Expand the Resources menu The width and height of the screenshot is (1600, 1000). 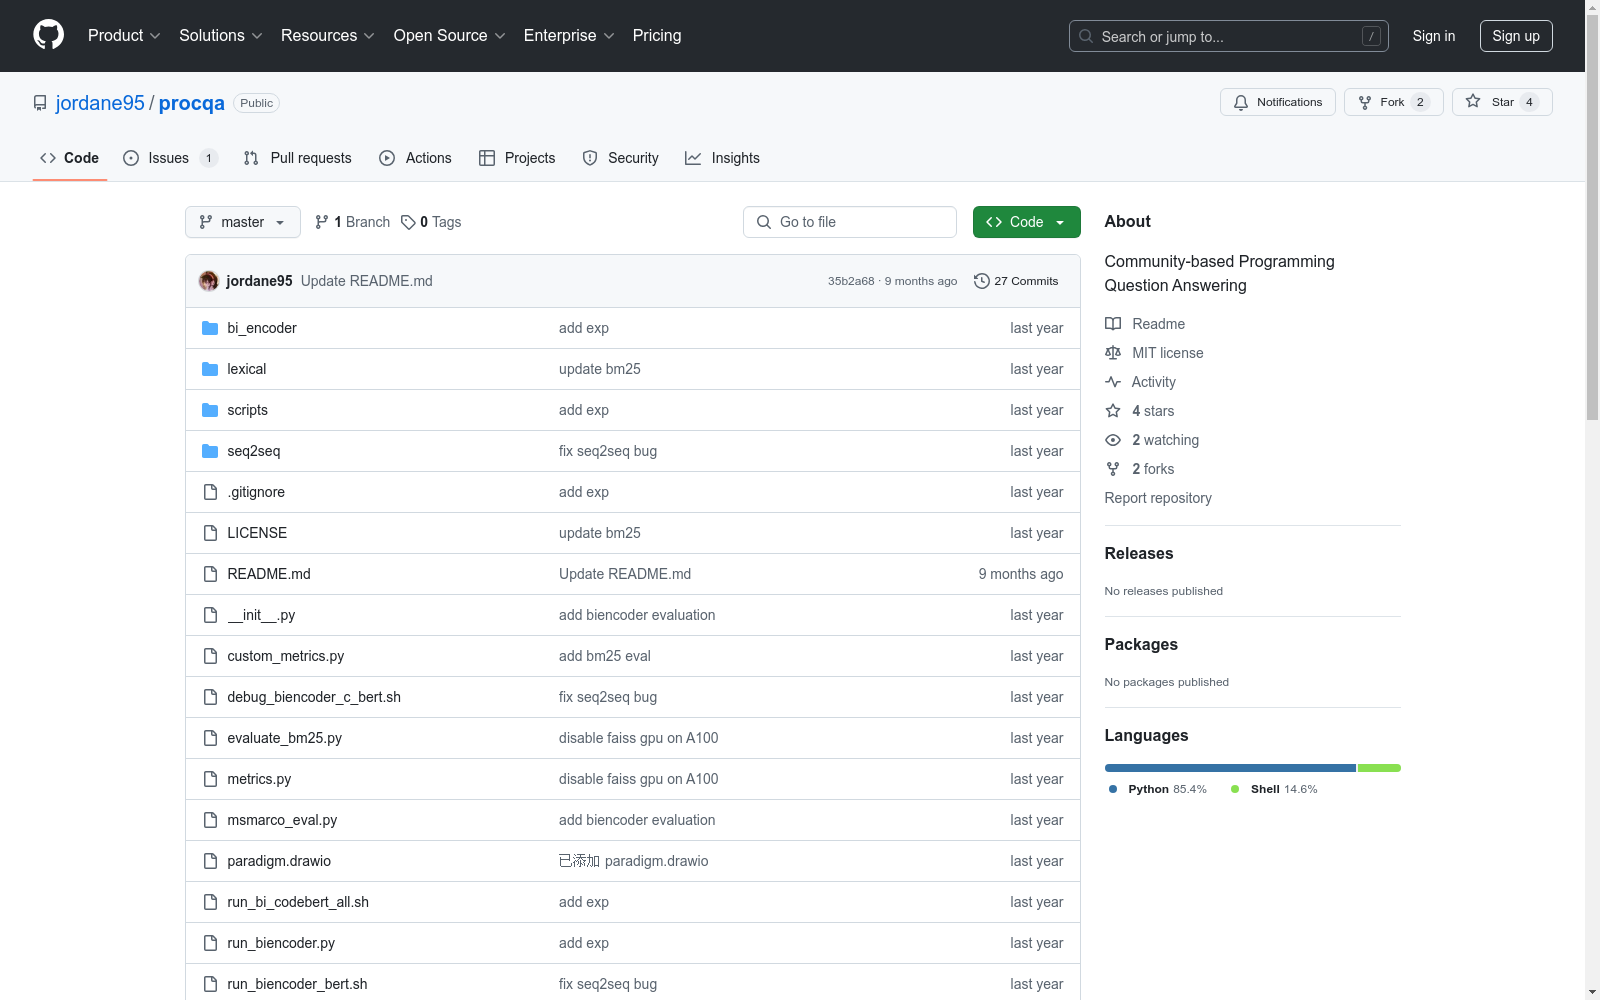328,35
